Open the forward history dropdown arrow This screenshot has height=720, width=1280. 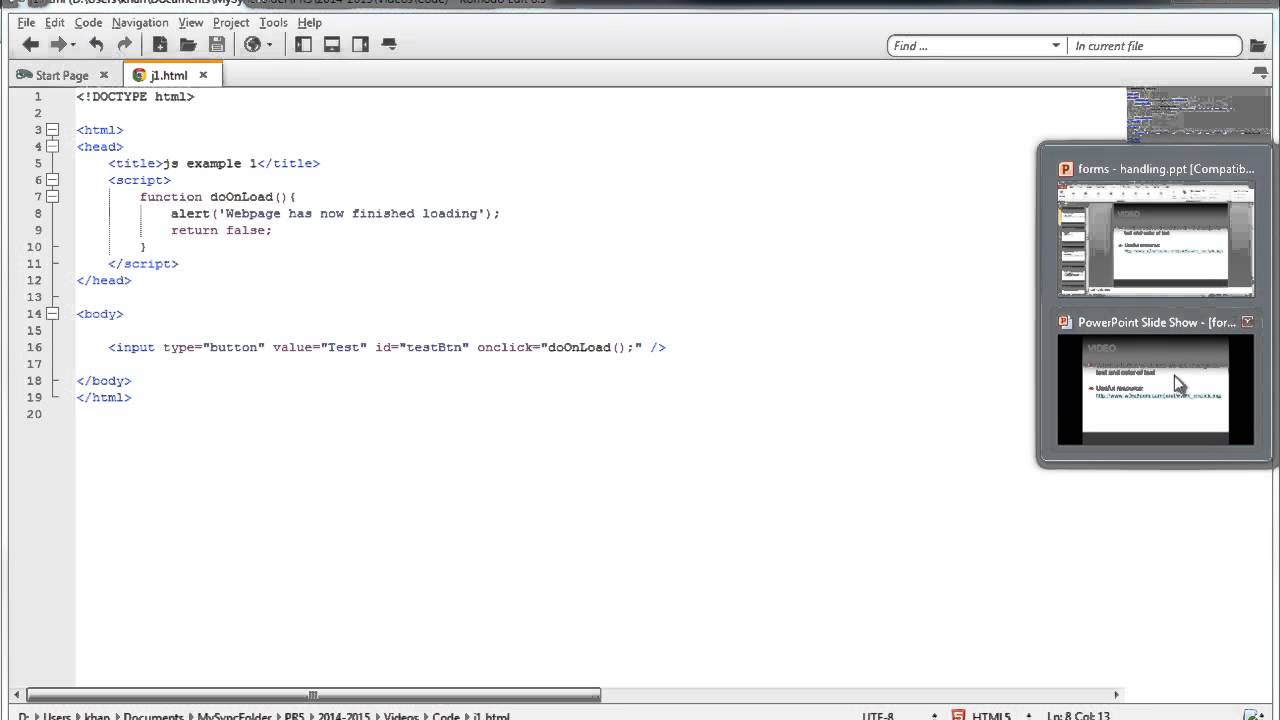[73, 45]
